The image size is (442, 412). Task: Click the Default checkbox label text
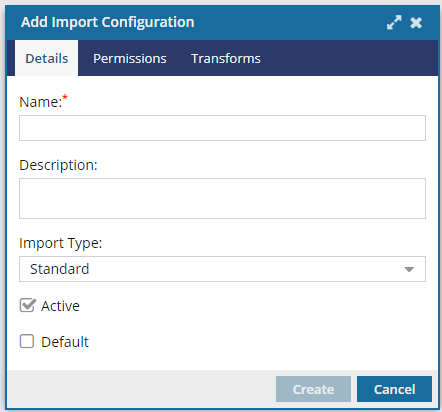click(x=65, y=342)
